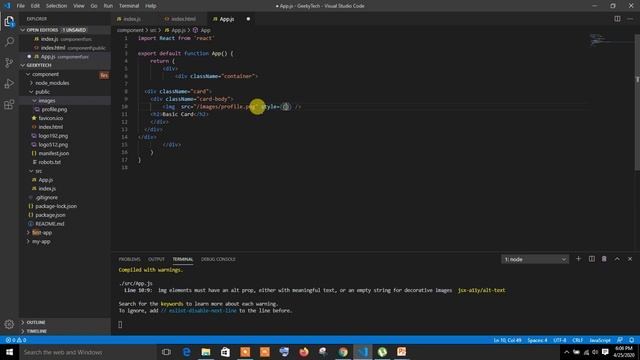Change language mode via JavaScript status item
This screenshot has height=360, width=640.
pyautogui.click(x=600, y=340)
